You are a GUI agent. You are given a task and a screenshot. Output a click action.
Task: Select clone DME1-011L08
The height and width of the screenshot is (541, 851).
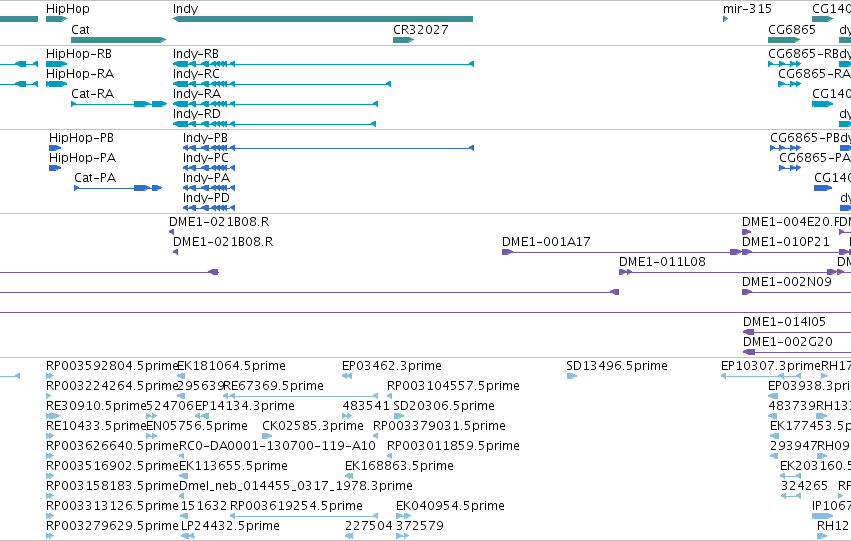(x=662, y=262)
